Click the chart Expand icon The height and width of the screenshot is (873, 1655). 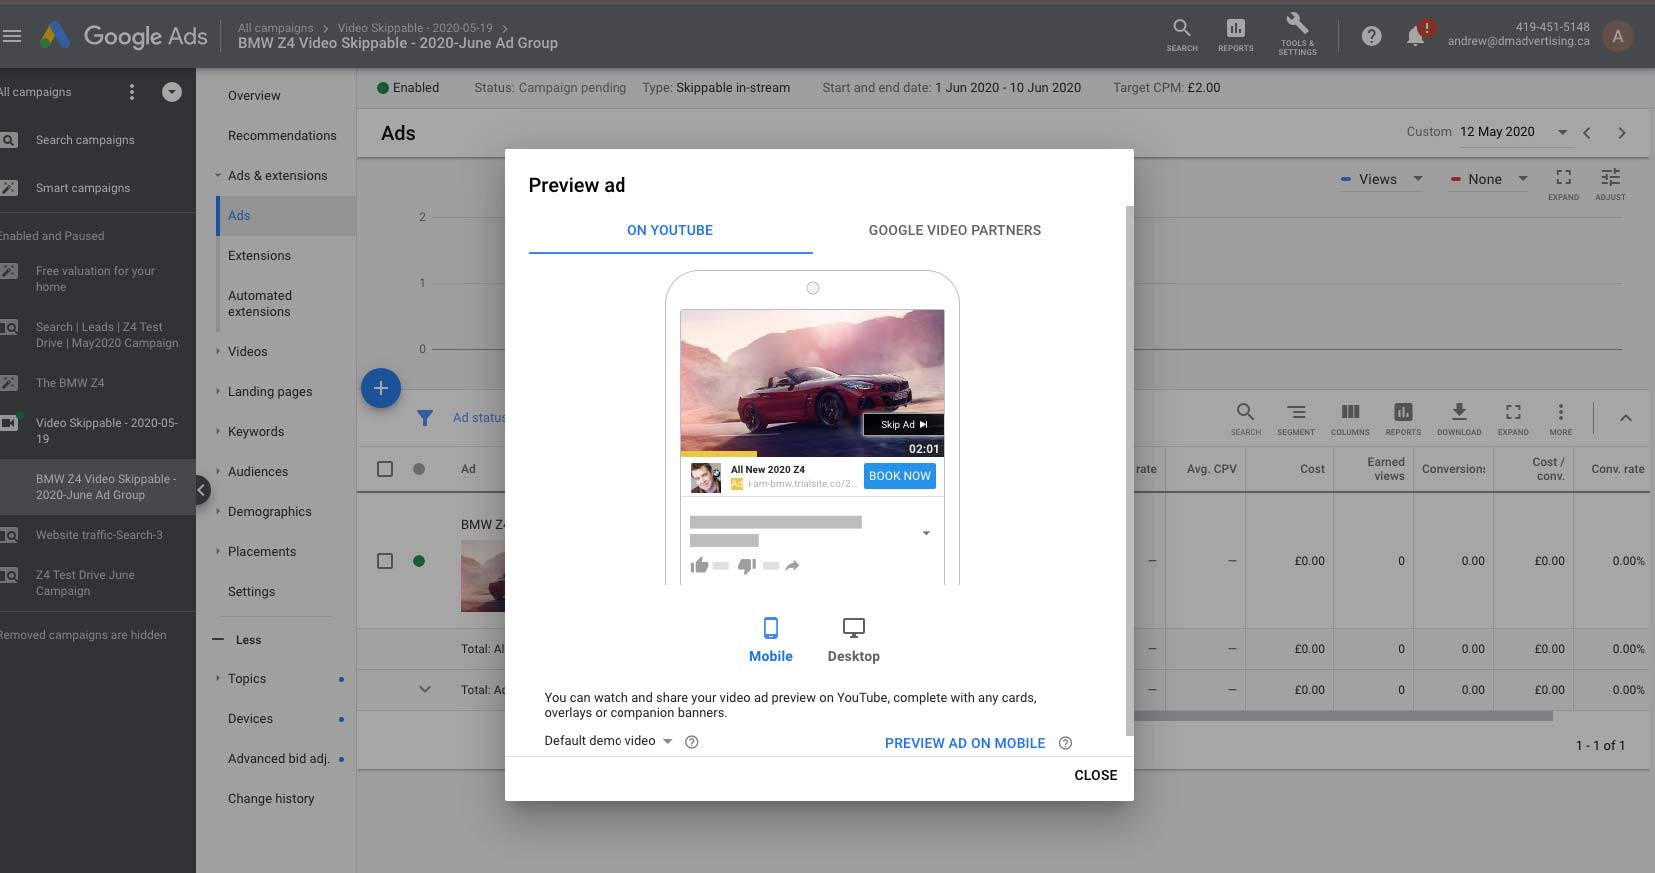click(1564, 183)
